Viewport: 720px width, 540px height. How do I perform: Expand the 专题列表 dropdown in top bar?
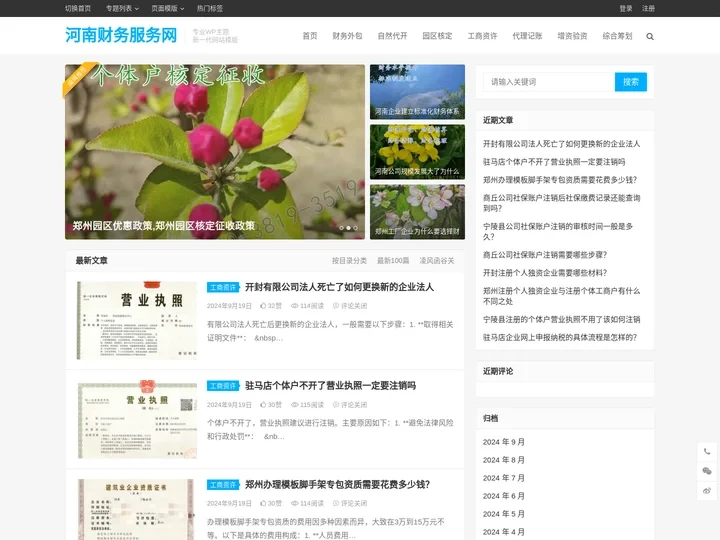[x=122, y=8]
